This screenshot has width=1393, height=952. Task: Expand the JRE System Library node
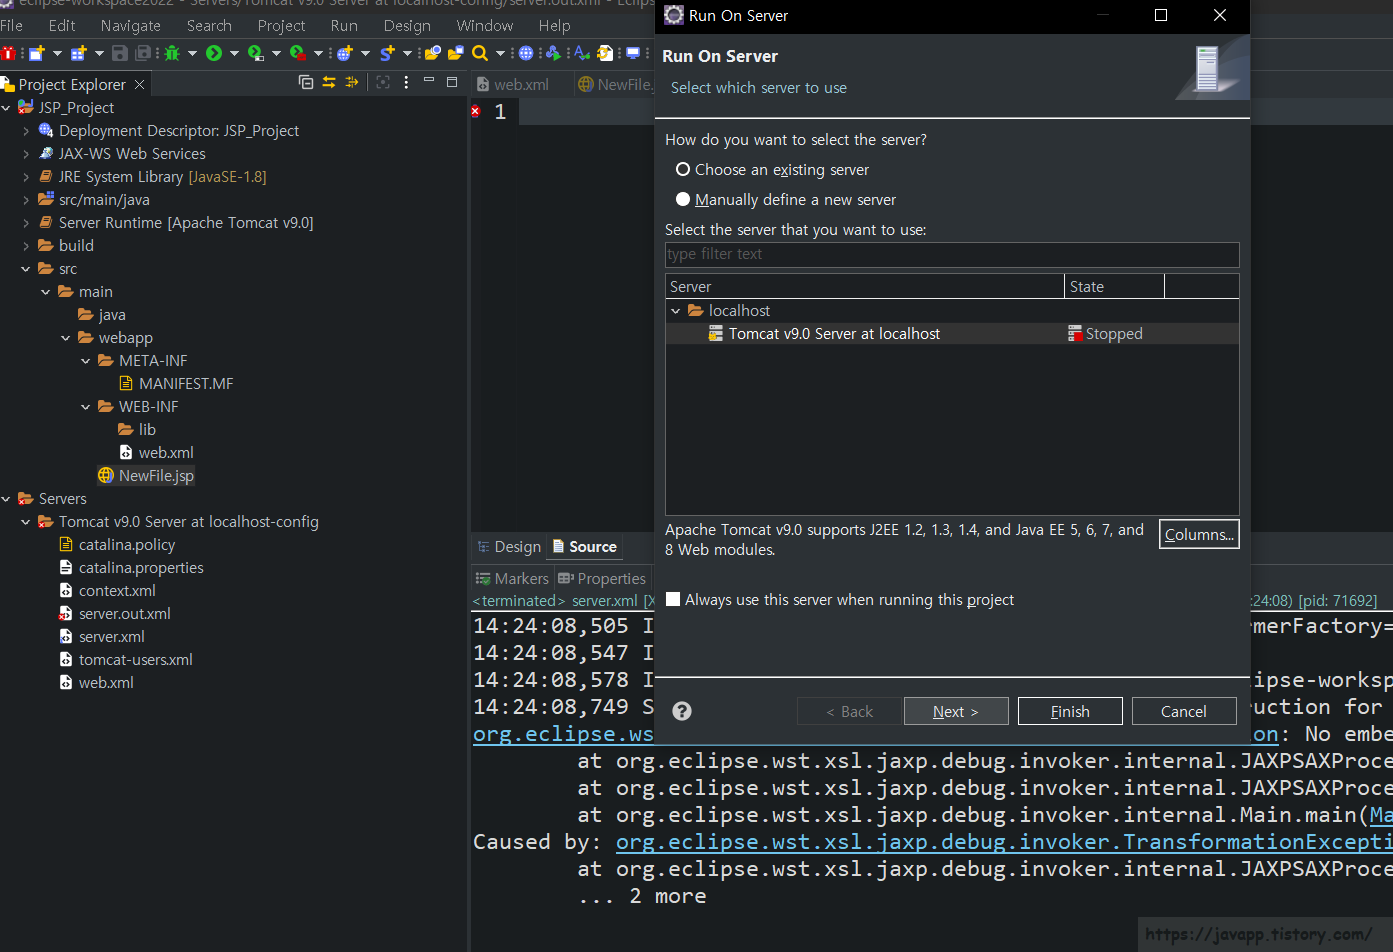[26, 177]
